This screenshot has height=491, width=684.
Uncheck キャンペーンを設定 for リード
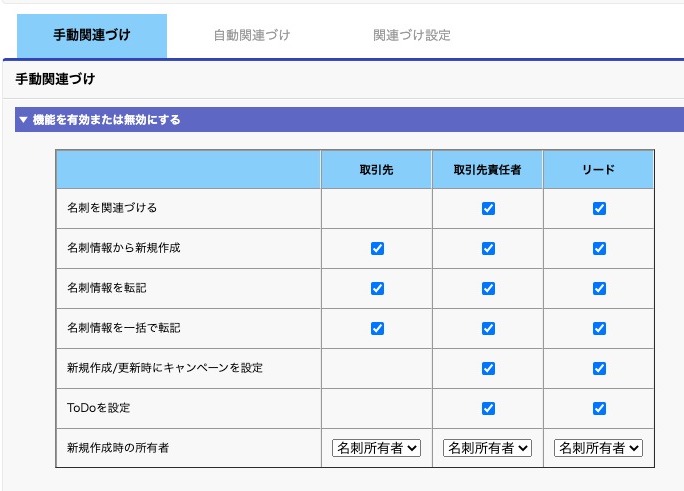(599, 368)
